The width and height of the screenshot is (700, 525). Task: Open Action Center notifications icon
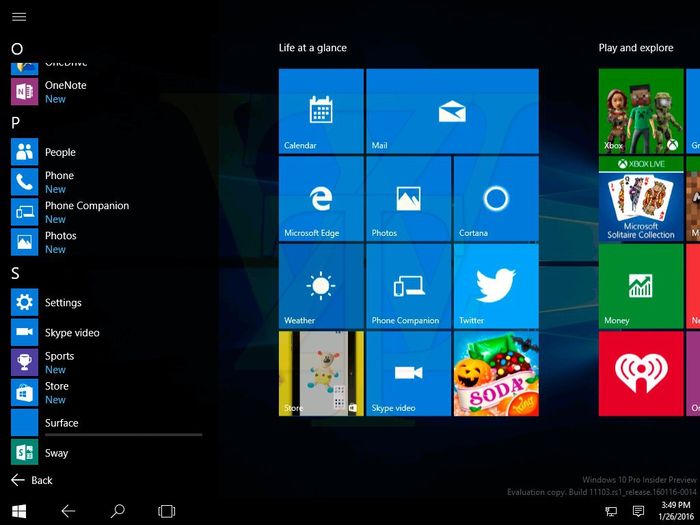pos(638,511)
